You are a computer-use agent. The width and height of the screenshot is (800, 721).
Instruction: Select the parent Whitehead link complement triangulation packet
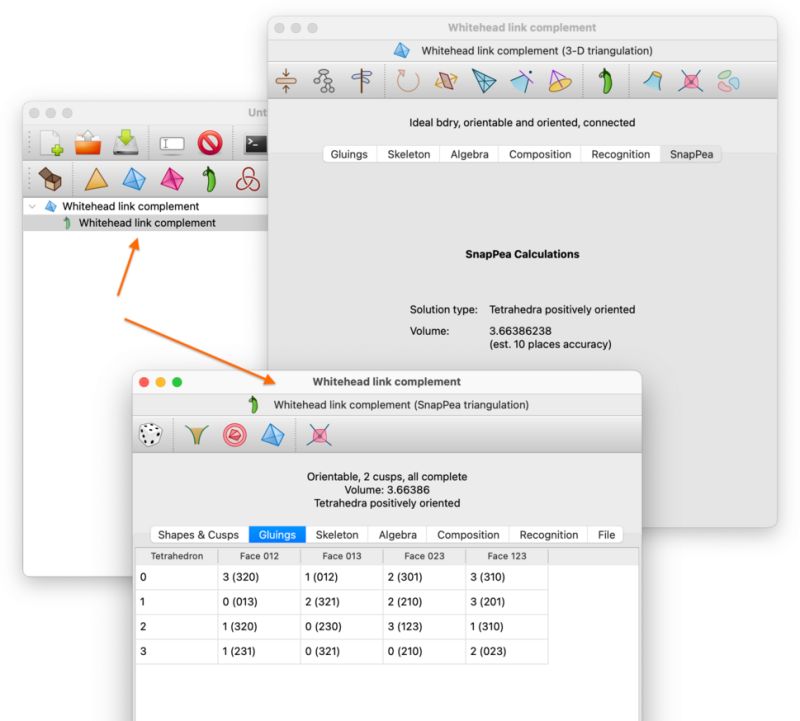(130, 206)
